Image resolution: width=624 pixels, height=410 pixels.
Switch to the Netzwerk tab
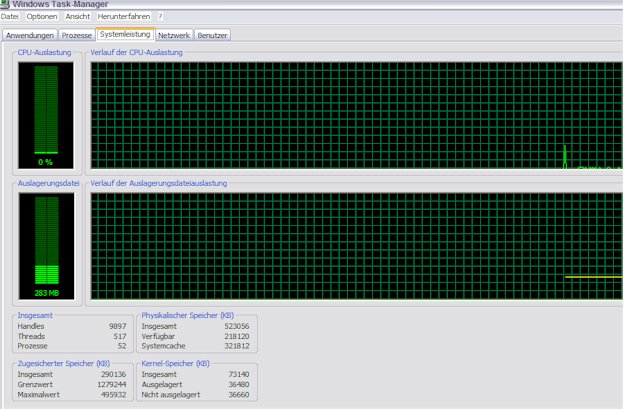point(174,35)
